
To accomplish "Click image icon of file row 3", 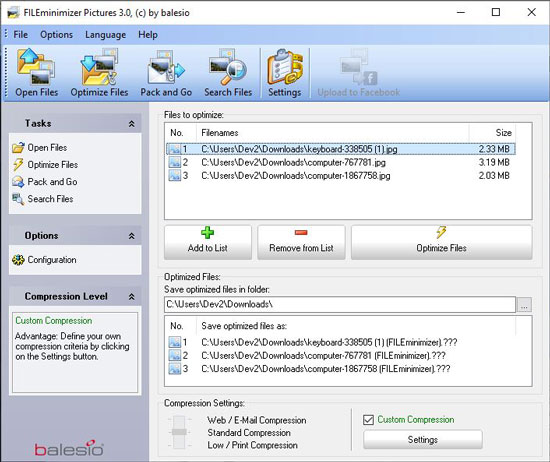I will [x=174, y=175].
